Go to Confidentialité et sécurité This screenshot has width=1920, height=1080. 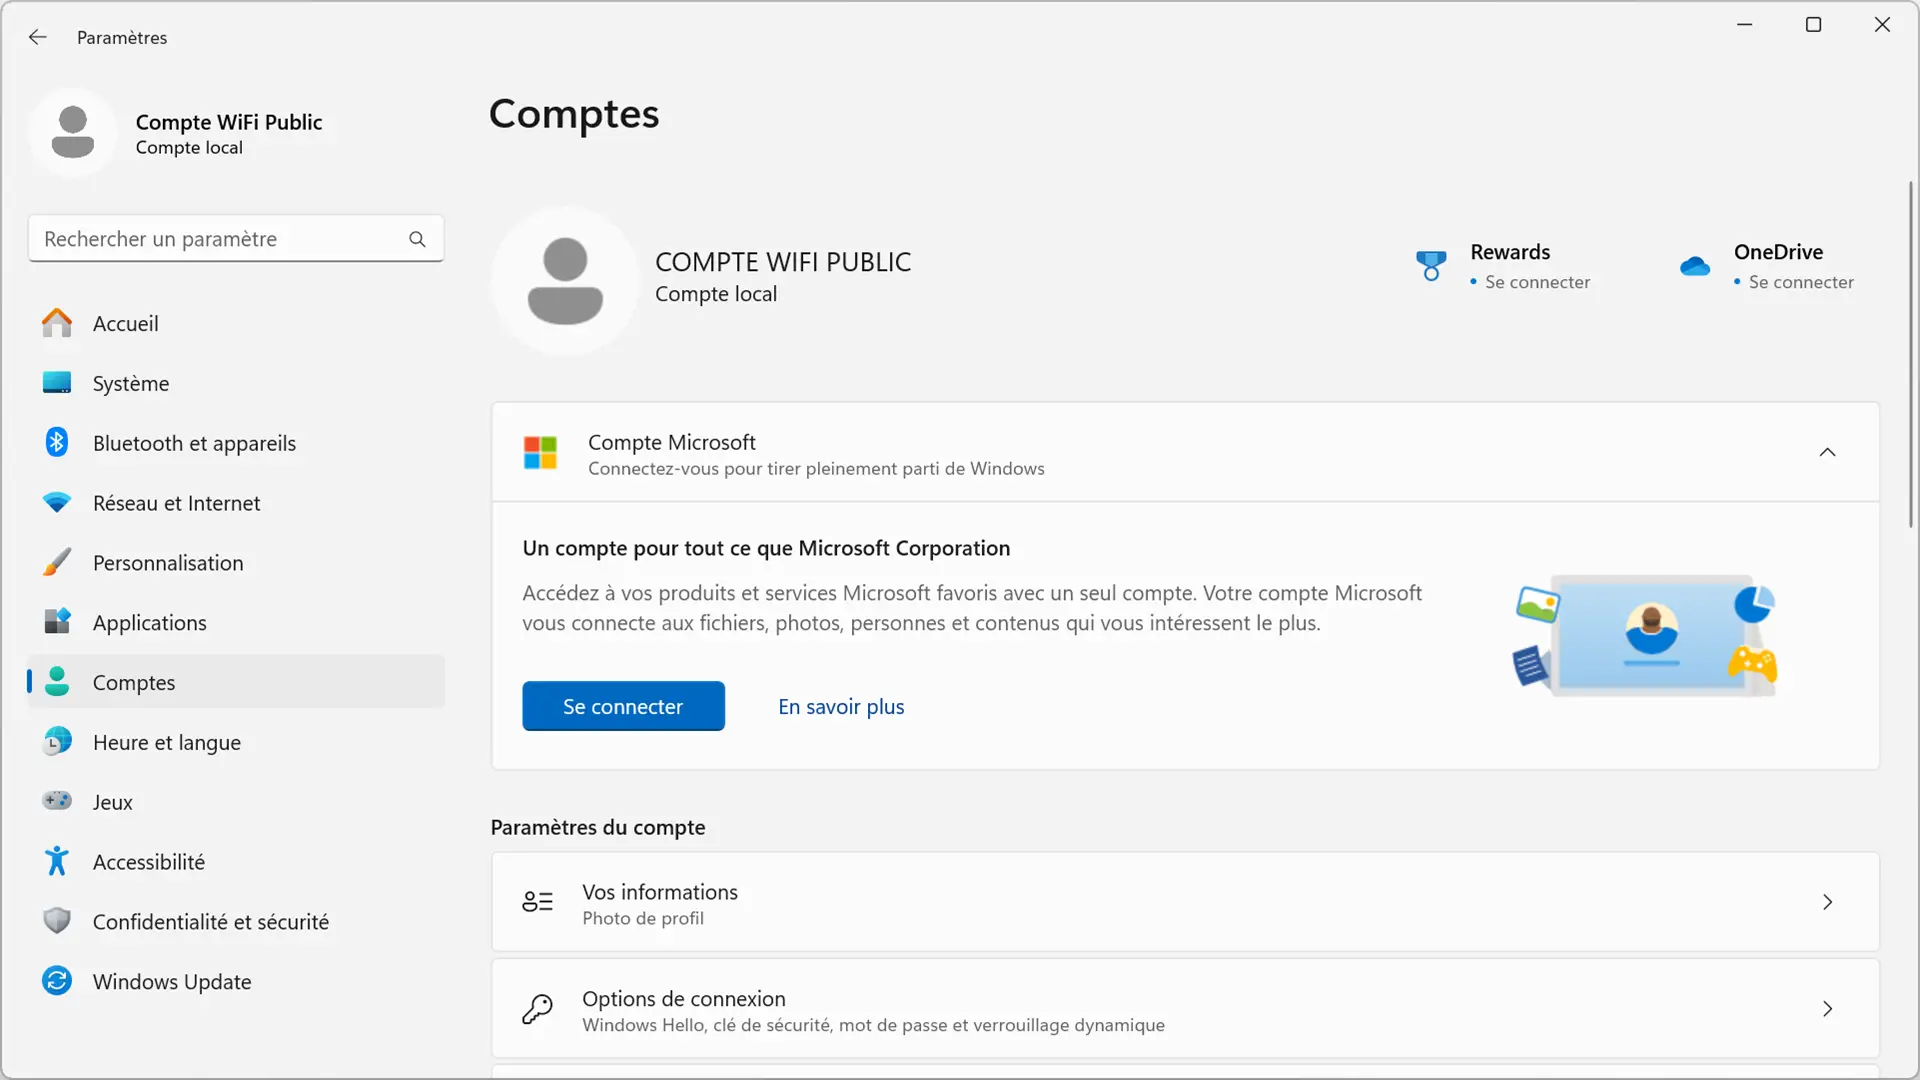point(236,922)
